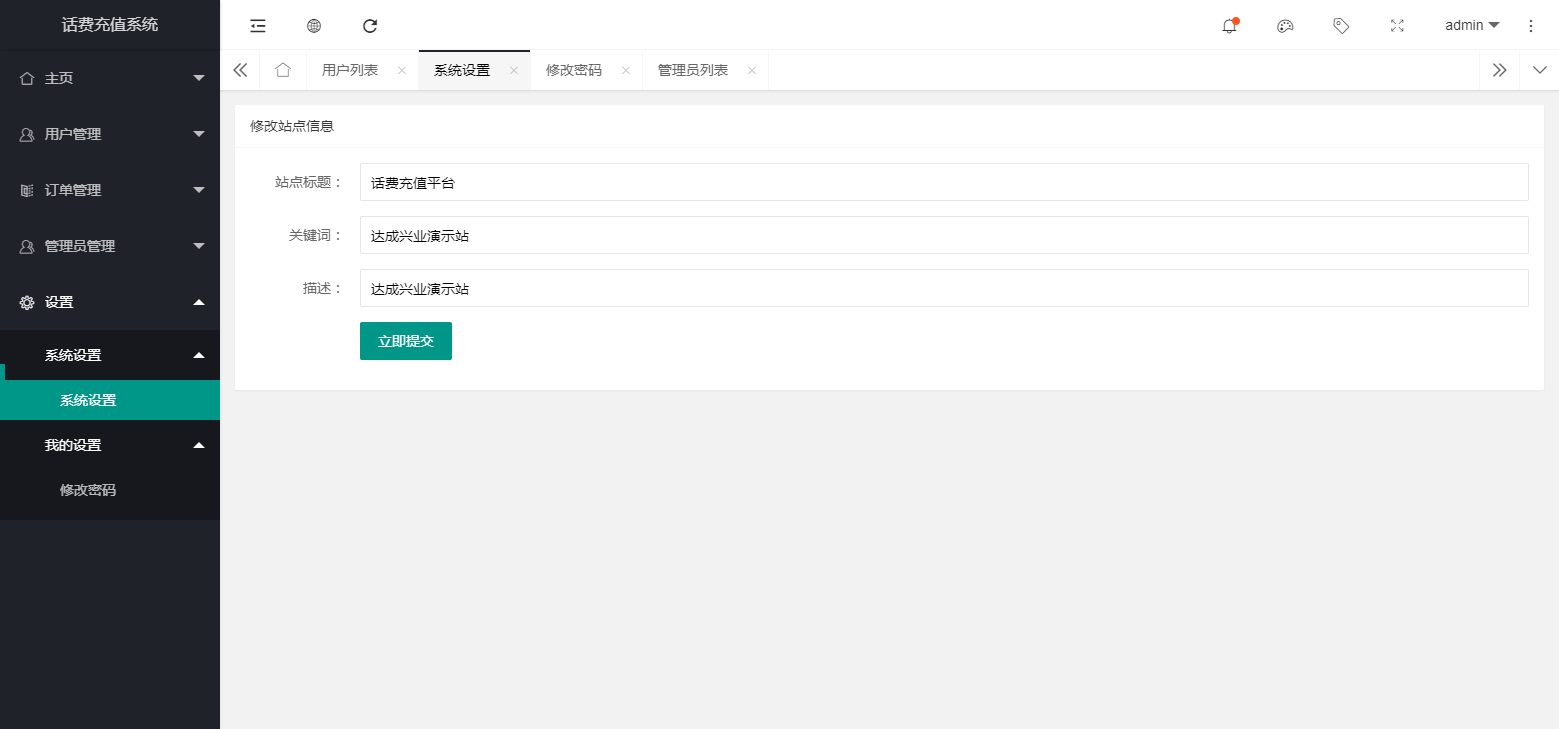1559x729 pixels.
Task: Click the vertical three-dot more icon
Action: click(1530, 26)
